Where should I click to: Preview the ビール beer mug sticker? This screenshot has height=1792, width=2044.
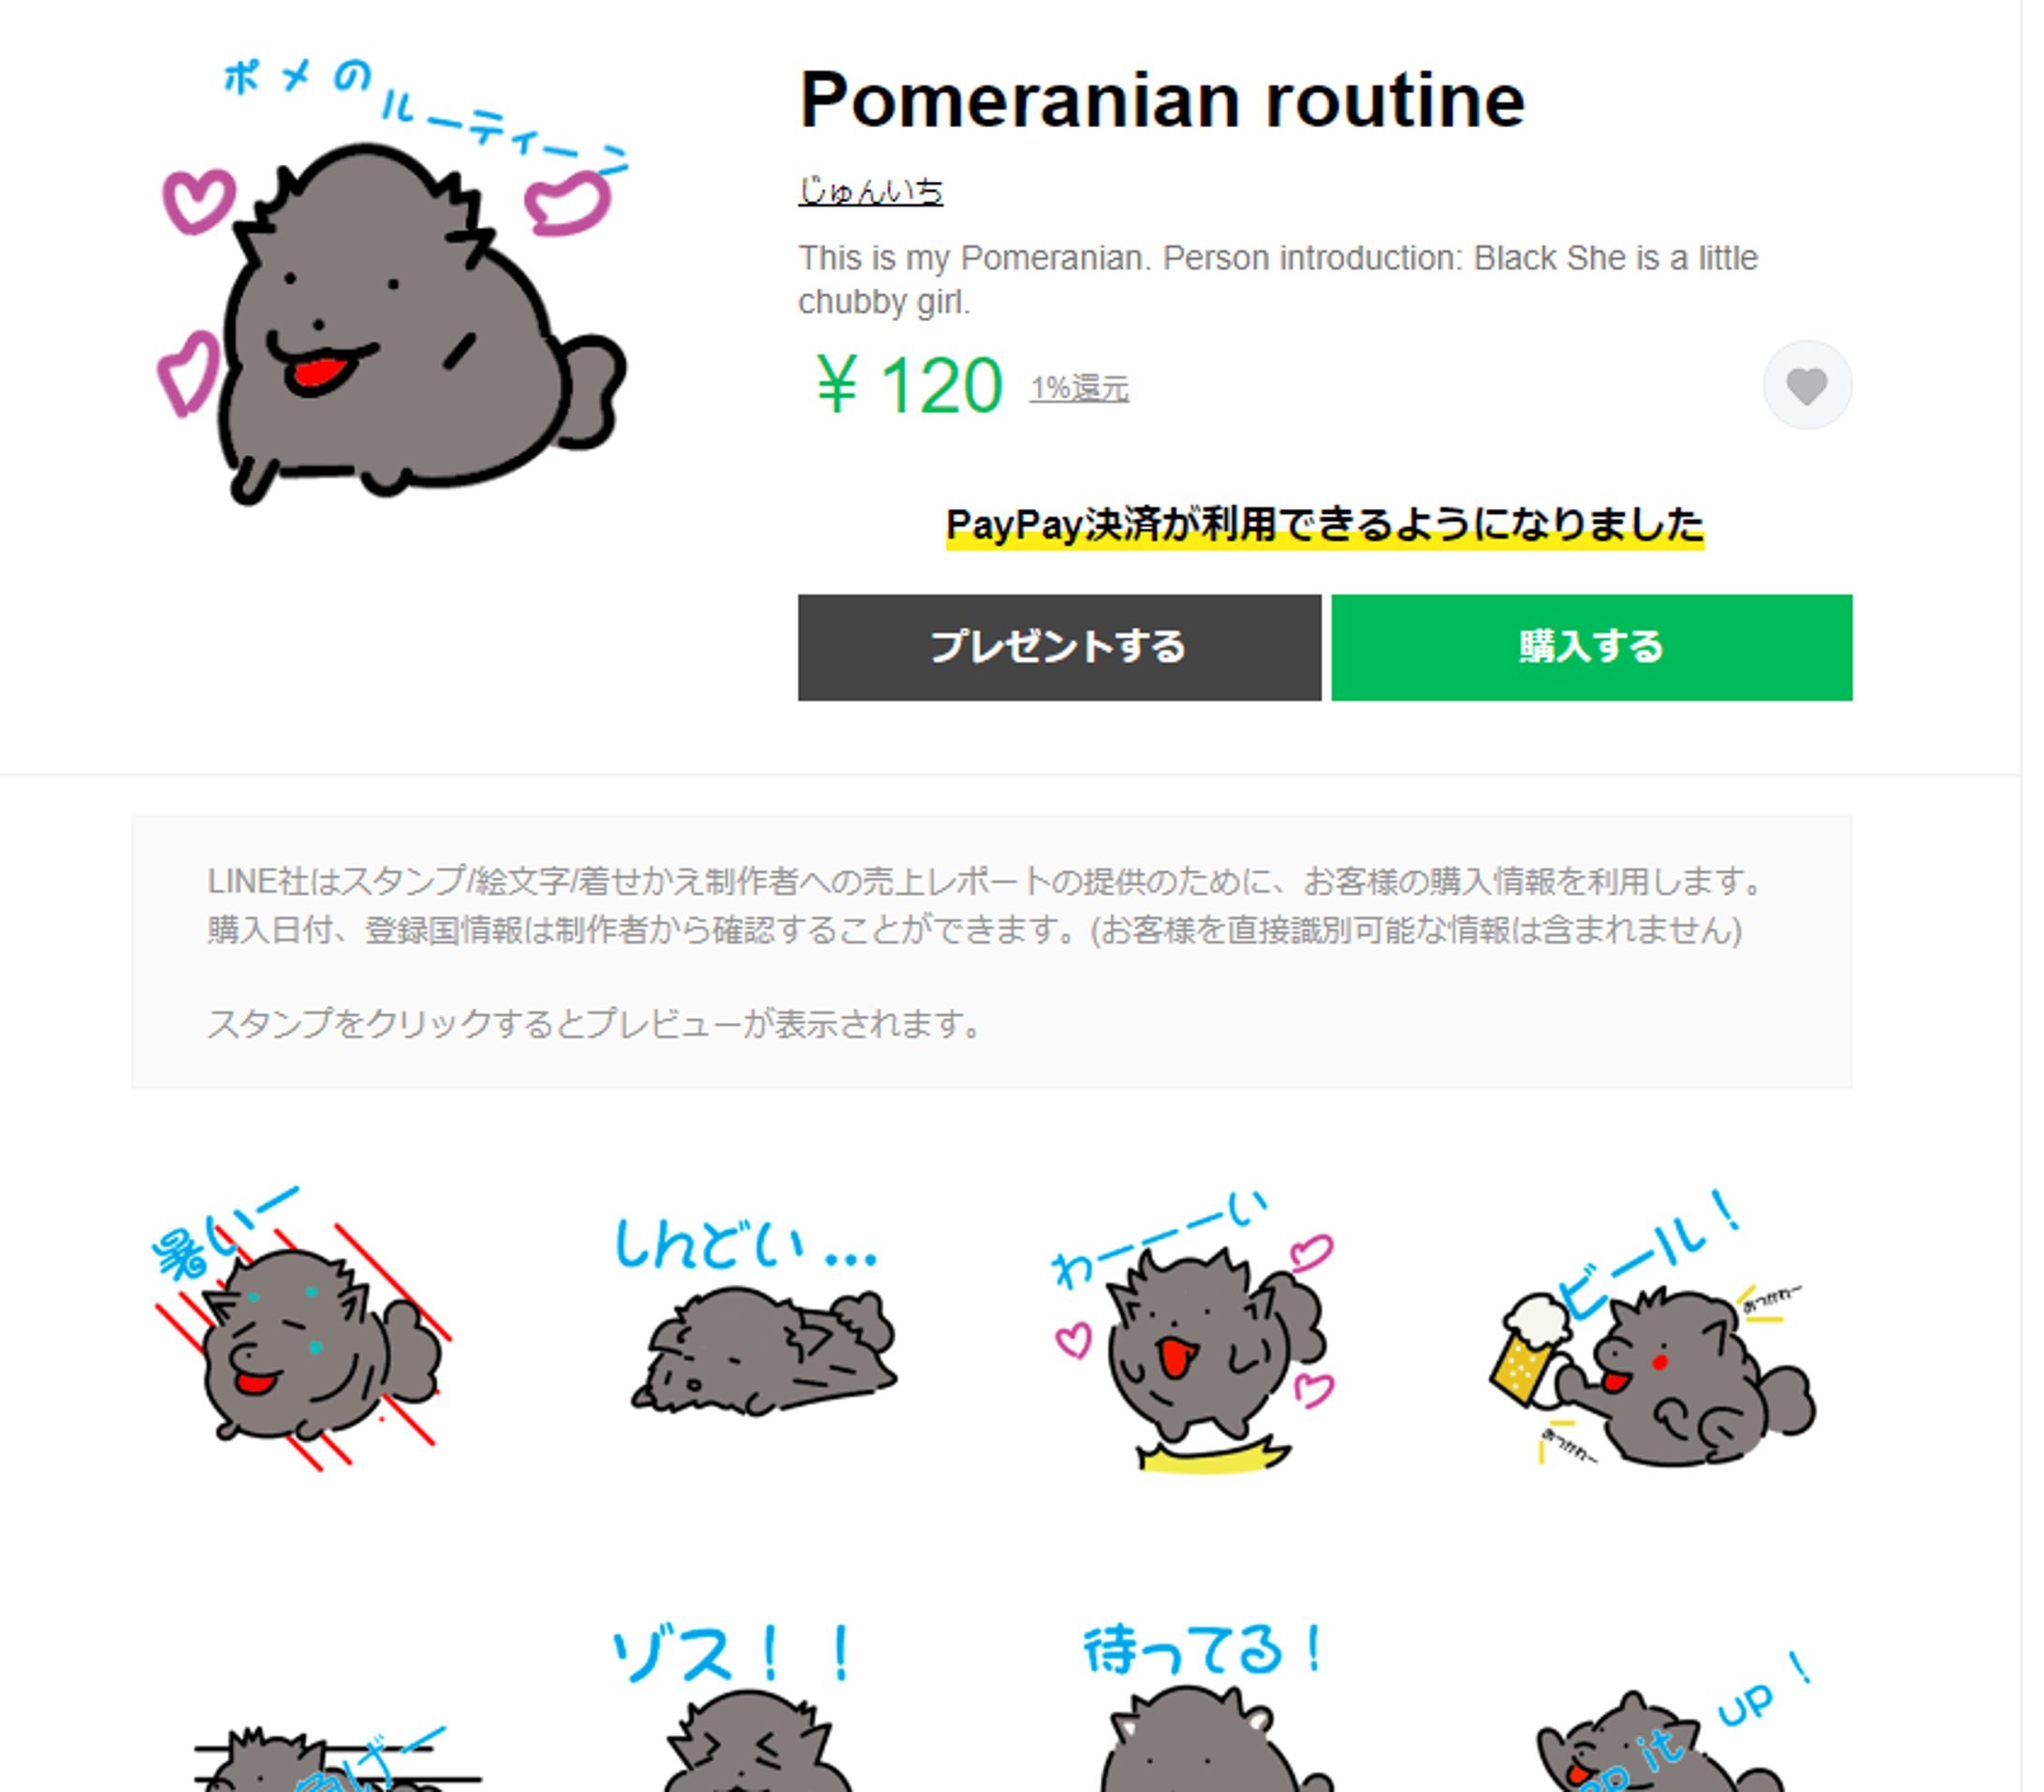1652,1330
